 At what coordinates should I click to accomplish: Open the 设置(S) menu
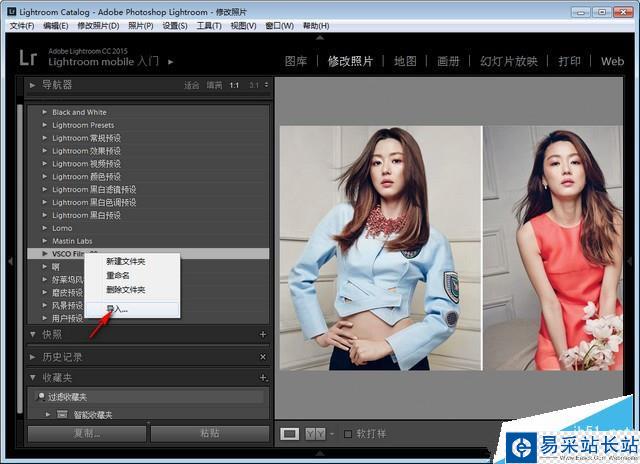(x=175, y=26)
